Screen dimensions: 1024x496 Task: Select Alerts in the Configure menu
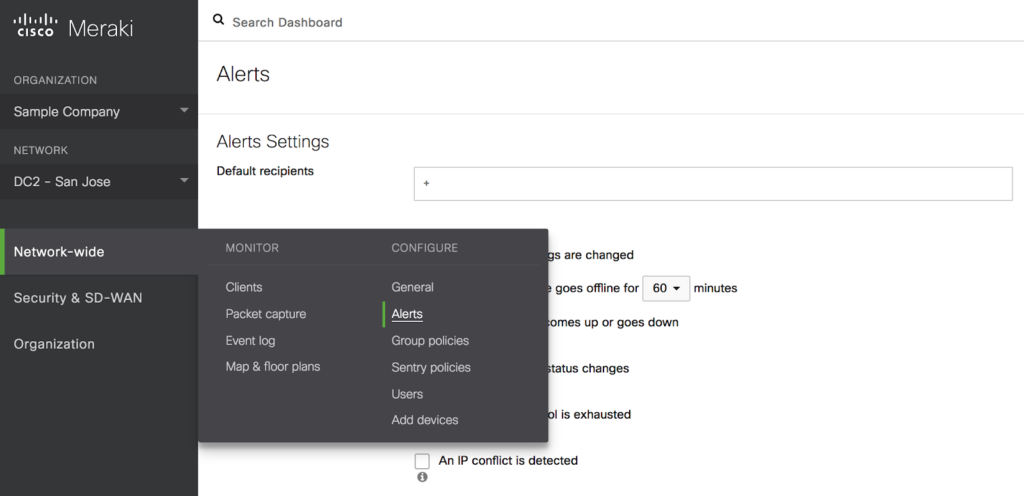pyautogui.click(x=407, y=314)
